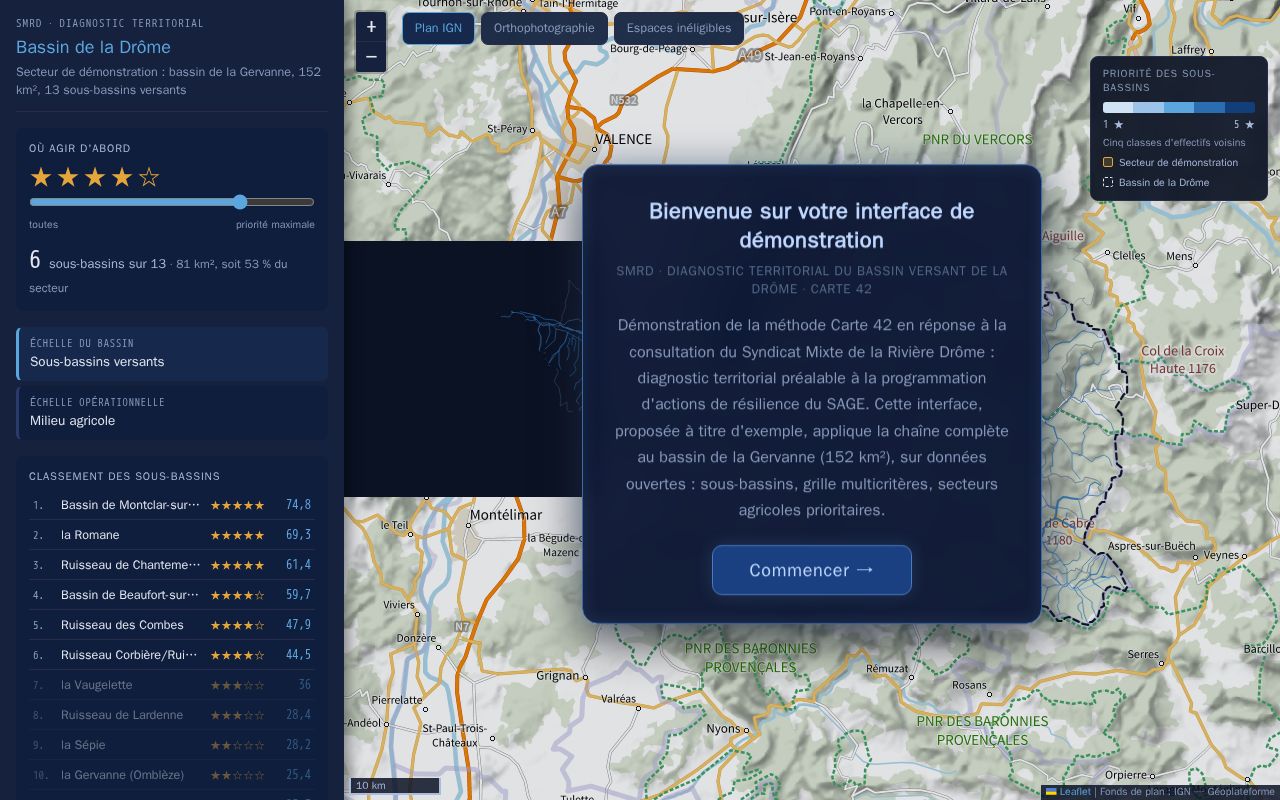Click the 'priorité maximale' slider label
Viewport: 1280px width, 800px height.
pos(275,224)
